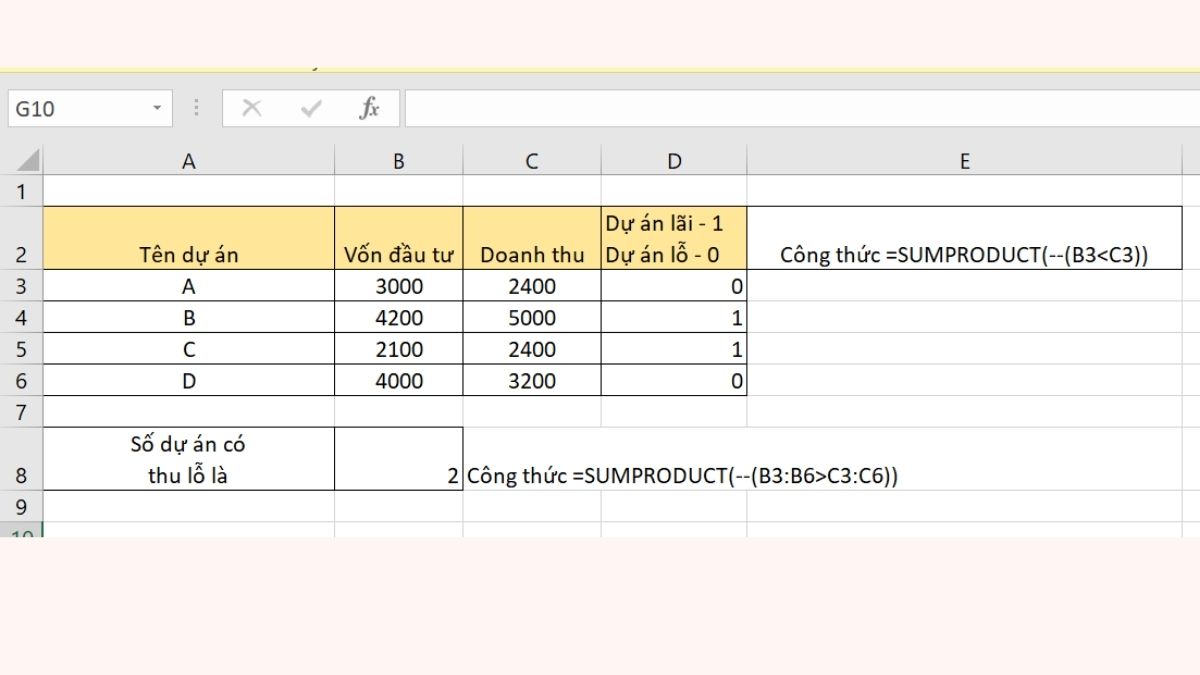Image resolution: width=1200 pixels, height=675 pixels.
Task: Click the revenue value 2400 in row 3
Action: (x=532, y=286)
